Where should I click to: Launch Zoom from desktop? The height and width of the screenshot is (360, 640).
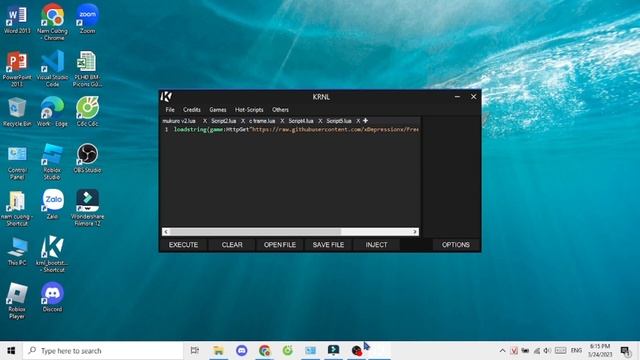click(x=87, y=19)
